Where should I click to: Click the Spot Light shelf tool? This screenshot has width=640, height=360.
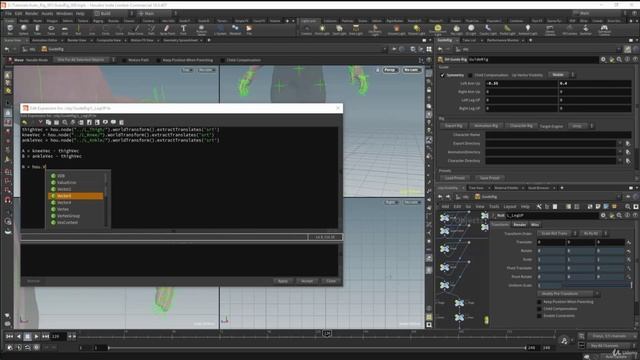click(339, 29)
